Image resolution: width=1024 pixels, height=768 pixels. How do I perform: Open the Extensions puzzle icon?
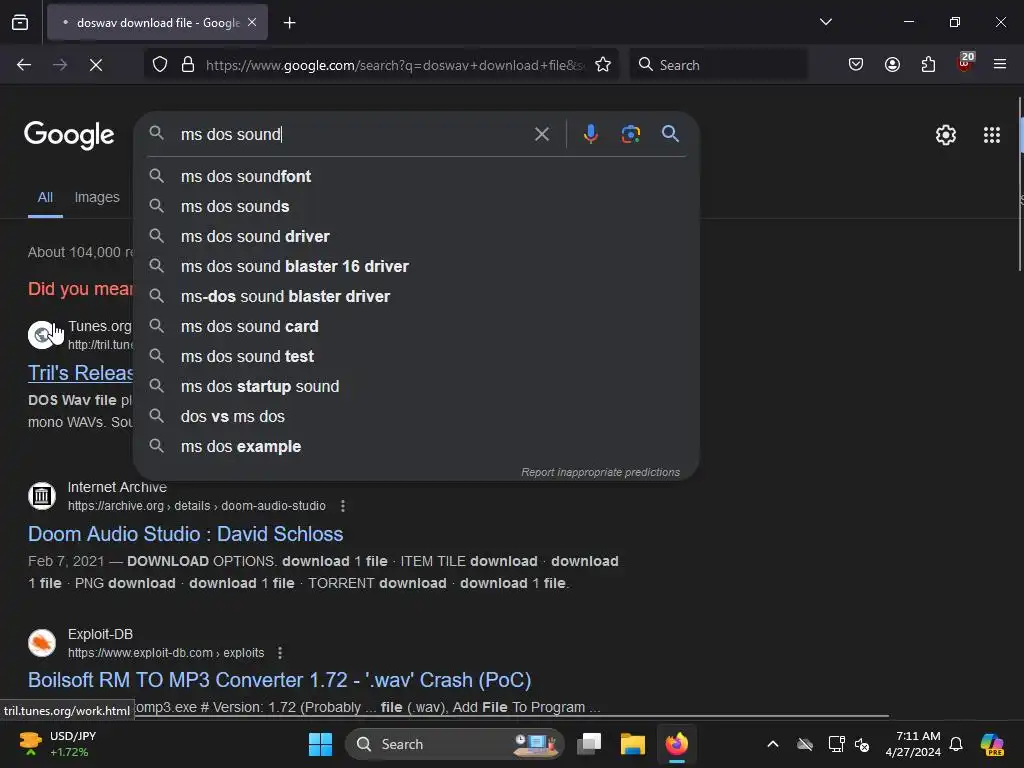click(928, 65)
